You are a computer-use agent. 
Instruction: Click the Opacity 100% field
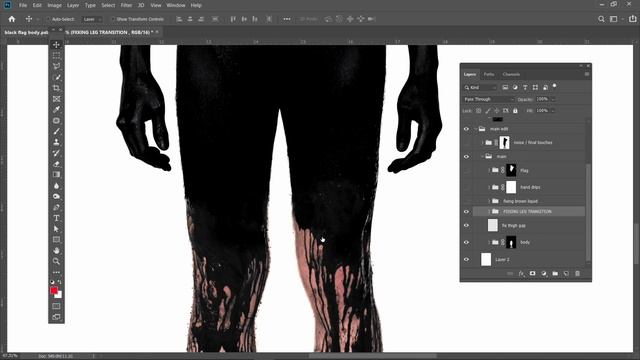point(542,99)
